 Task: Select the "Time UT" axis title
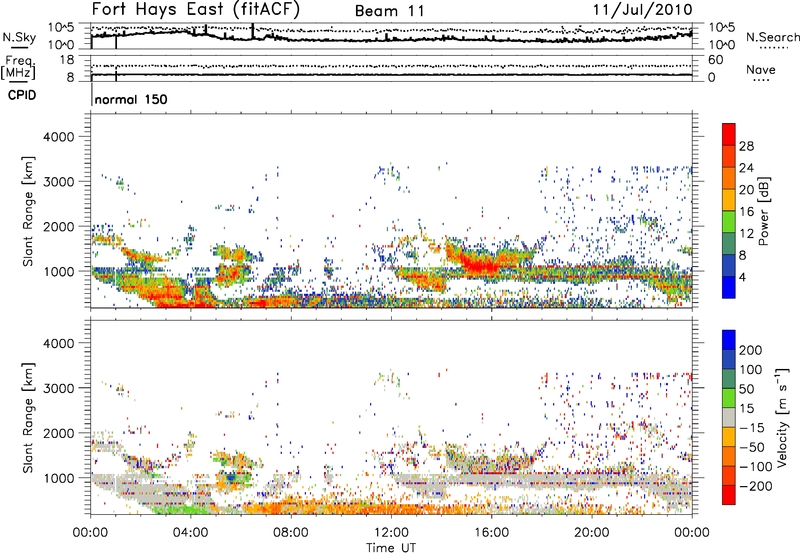pos(391,547)
